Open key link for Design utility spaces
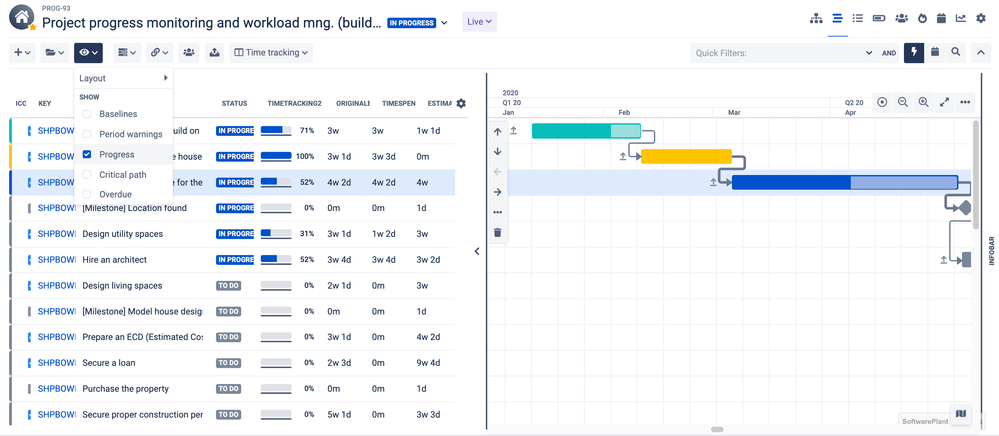Image resolution: width=999 pixels, height=436 pixels. [57, 234]
